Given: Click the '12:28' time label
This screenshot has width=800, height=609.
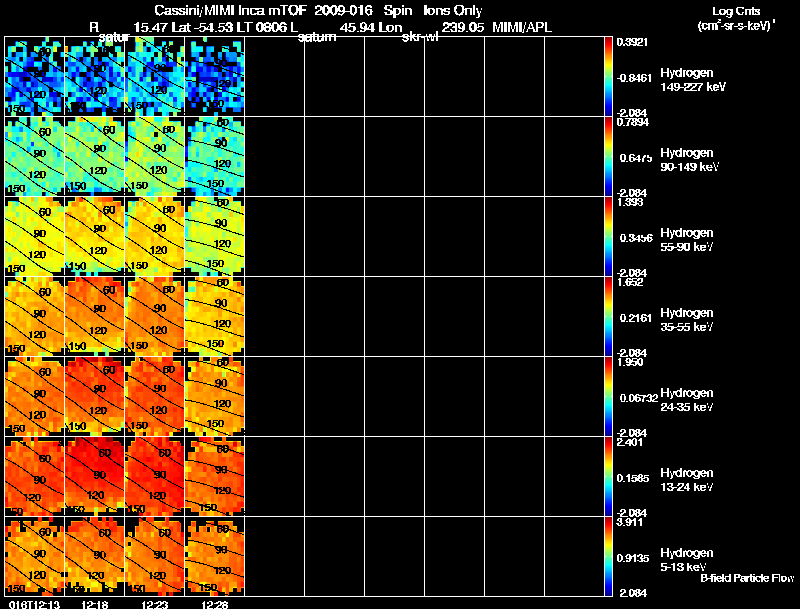Looking at the screenshot, I should [215, 604].
